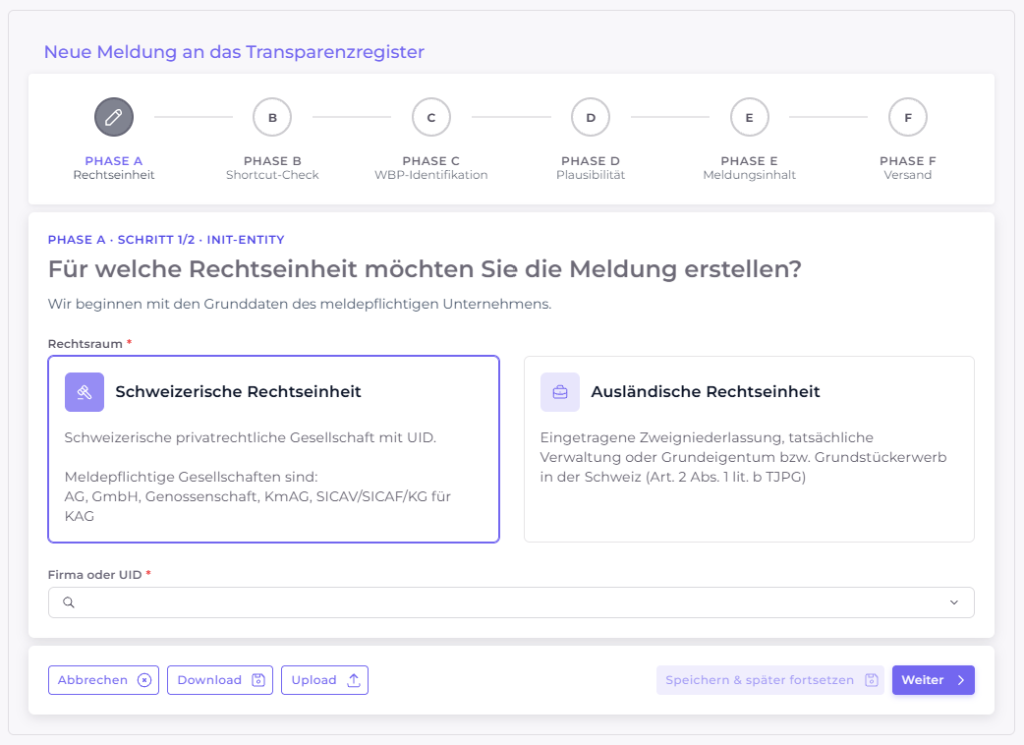Screen dimensions: 1024x745
Task: Click the gavel icon on Schweizerische Rechtseinheit
Action: coord(84,392)
